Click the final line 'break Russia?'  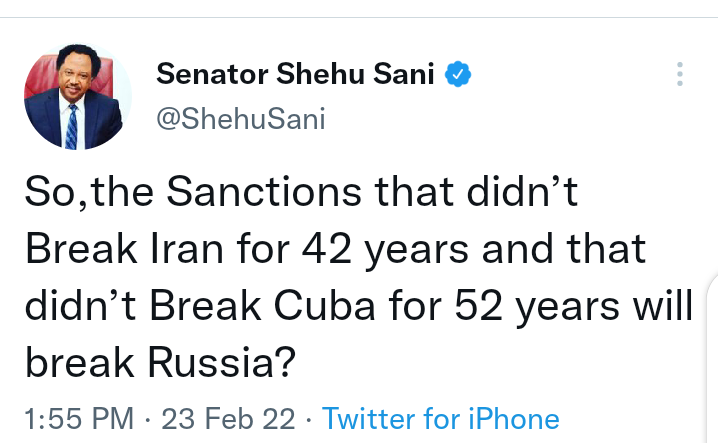(159, 362)
